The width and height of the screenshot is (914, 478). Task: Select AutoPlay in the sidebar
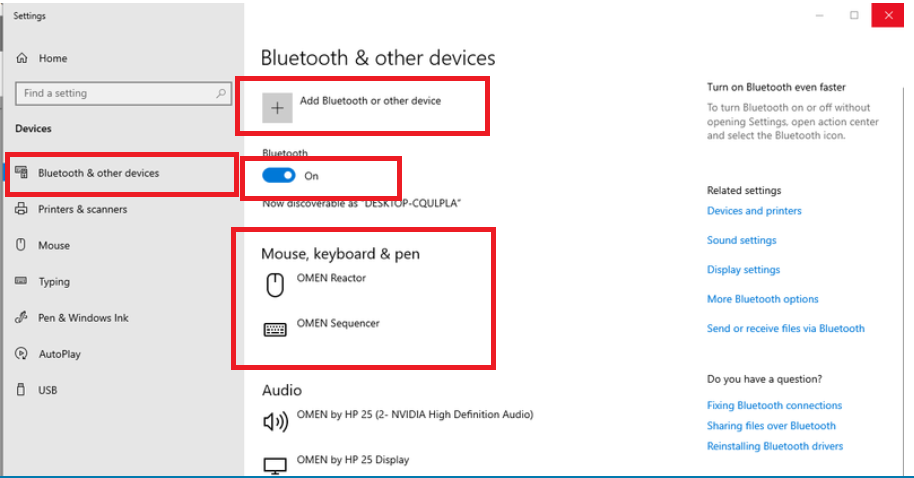pos(60,354)
